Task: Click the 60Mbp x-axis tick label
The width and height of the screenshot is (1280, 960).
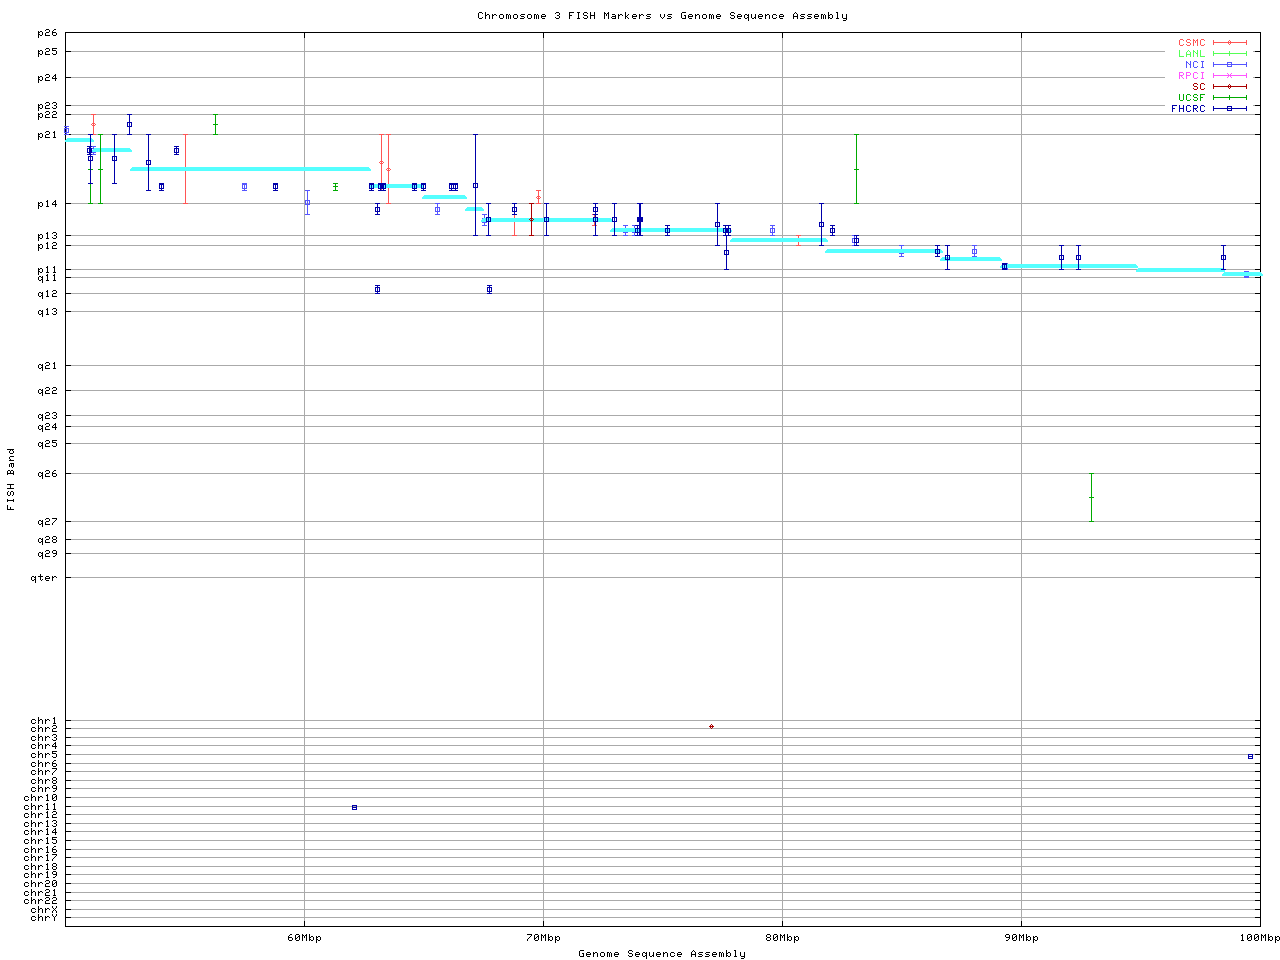Action: [304, 938]
